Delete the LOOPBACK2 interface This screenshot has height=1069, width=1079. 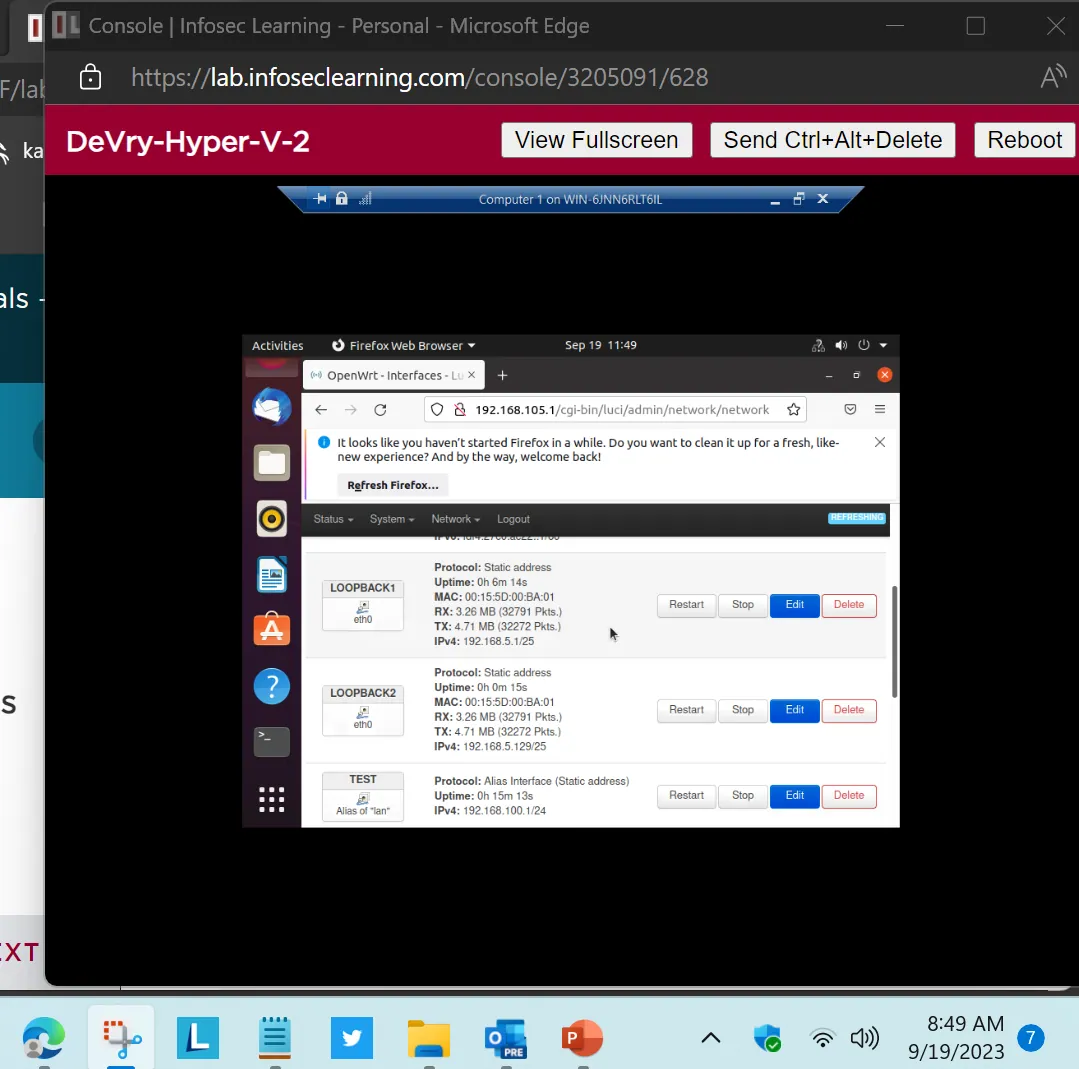pyautogui.click(x=848, y=710)
